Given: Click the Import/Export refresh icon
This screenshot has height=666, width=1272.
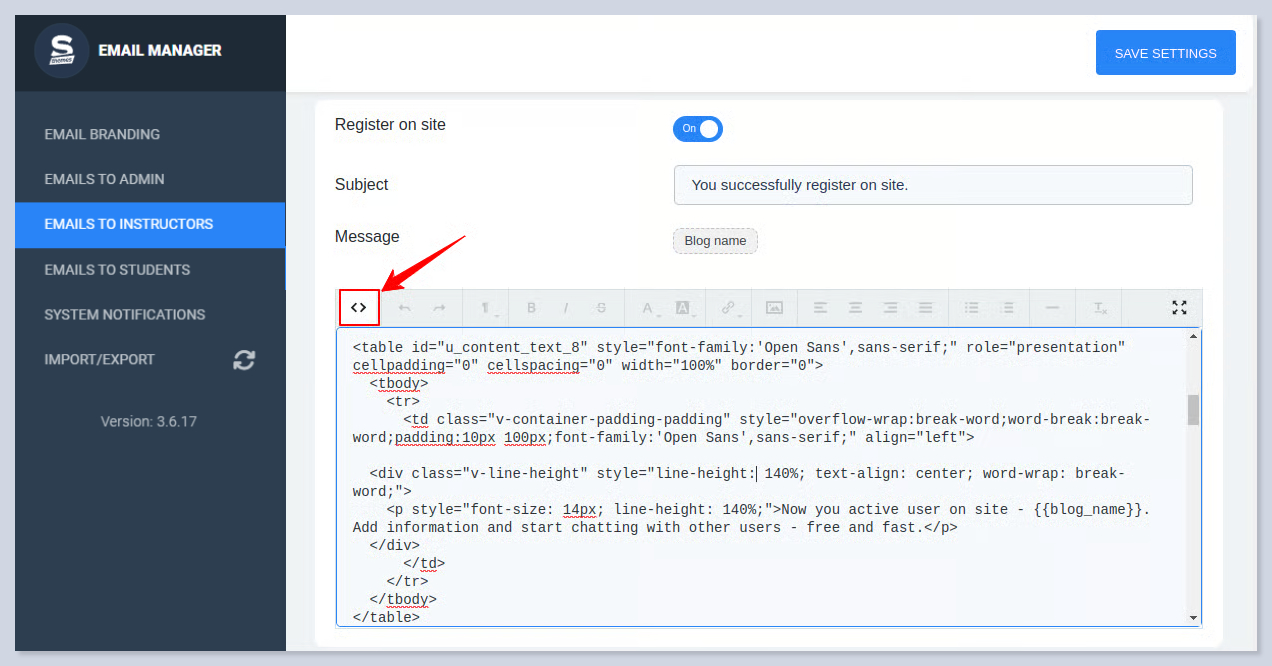Looking at the screenshot, I should click(244, 360).
